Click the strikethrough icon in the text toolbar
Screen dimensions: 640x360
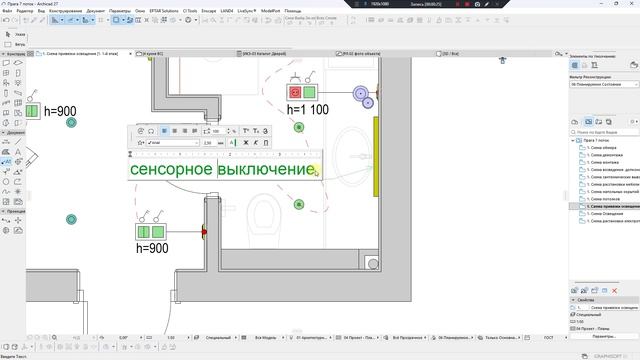[265, 131]
